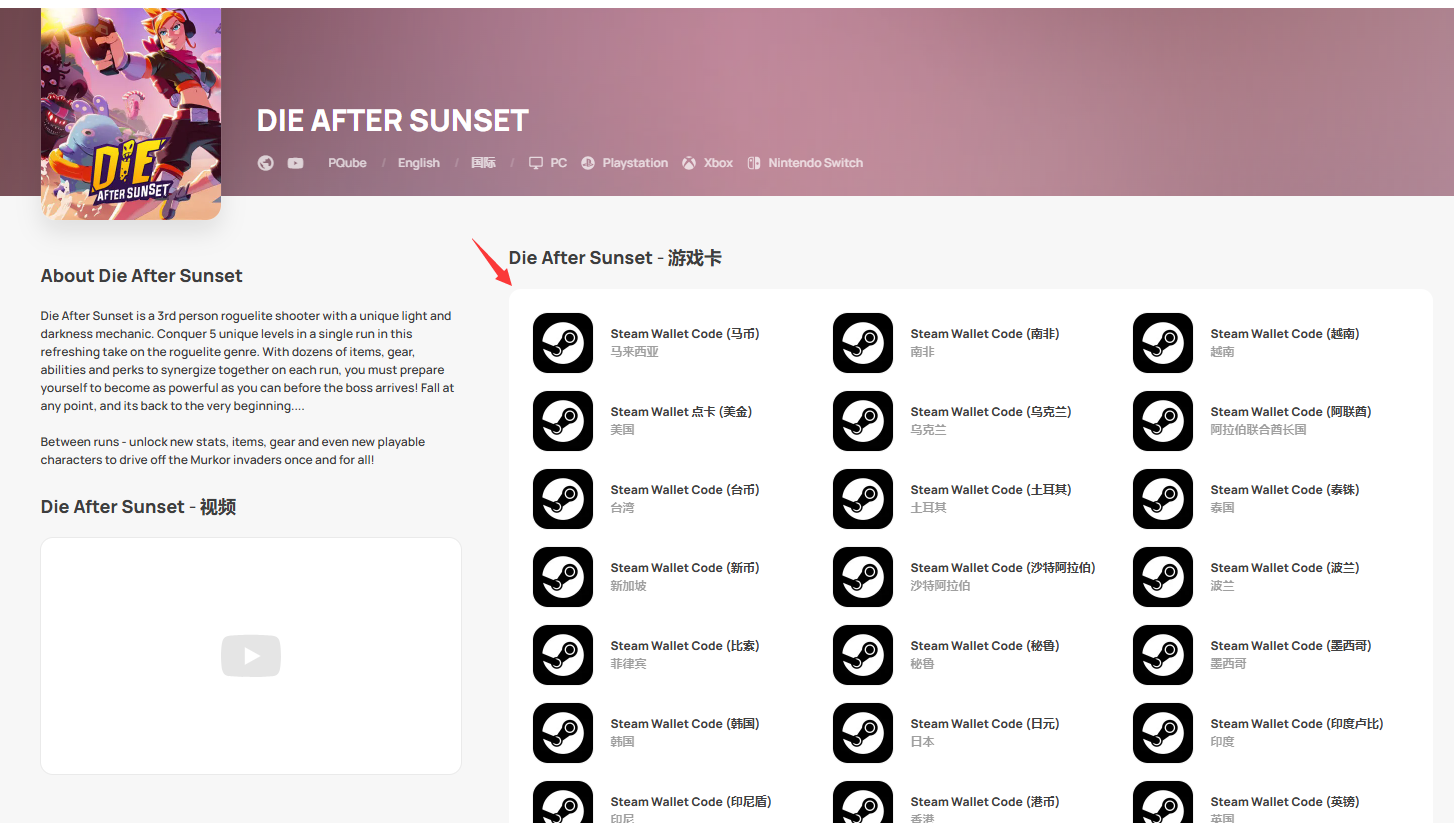Open Steam Wallet Code (日元) title link
This screenshot has height=823, width=1454.
tap(985, 724)
